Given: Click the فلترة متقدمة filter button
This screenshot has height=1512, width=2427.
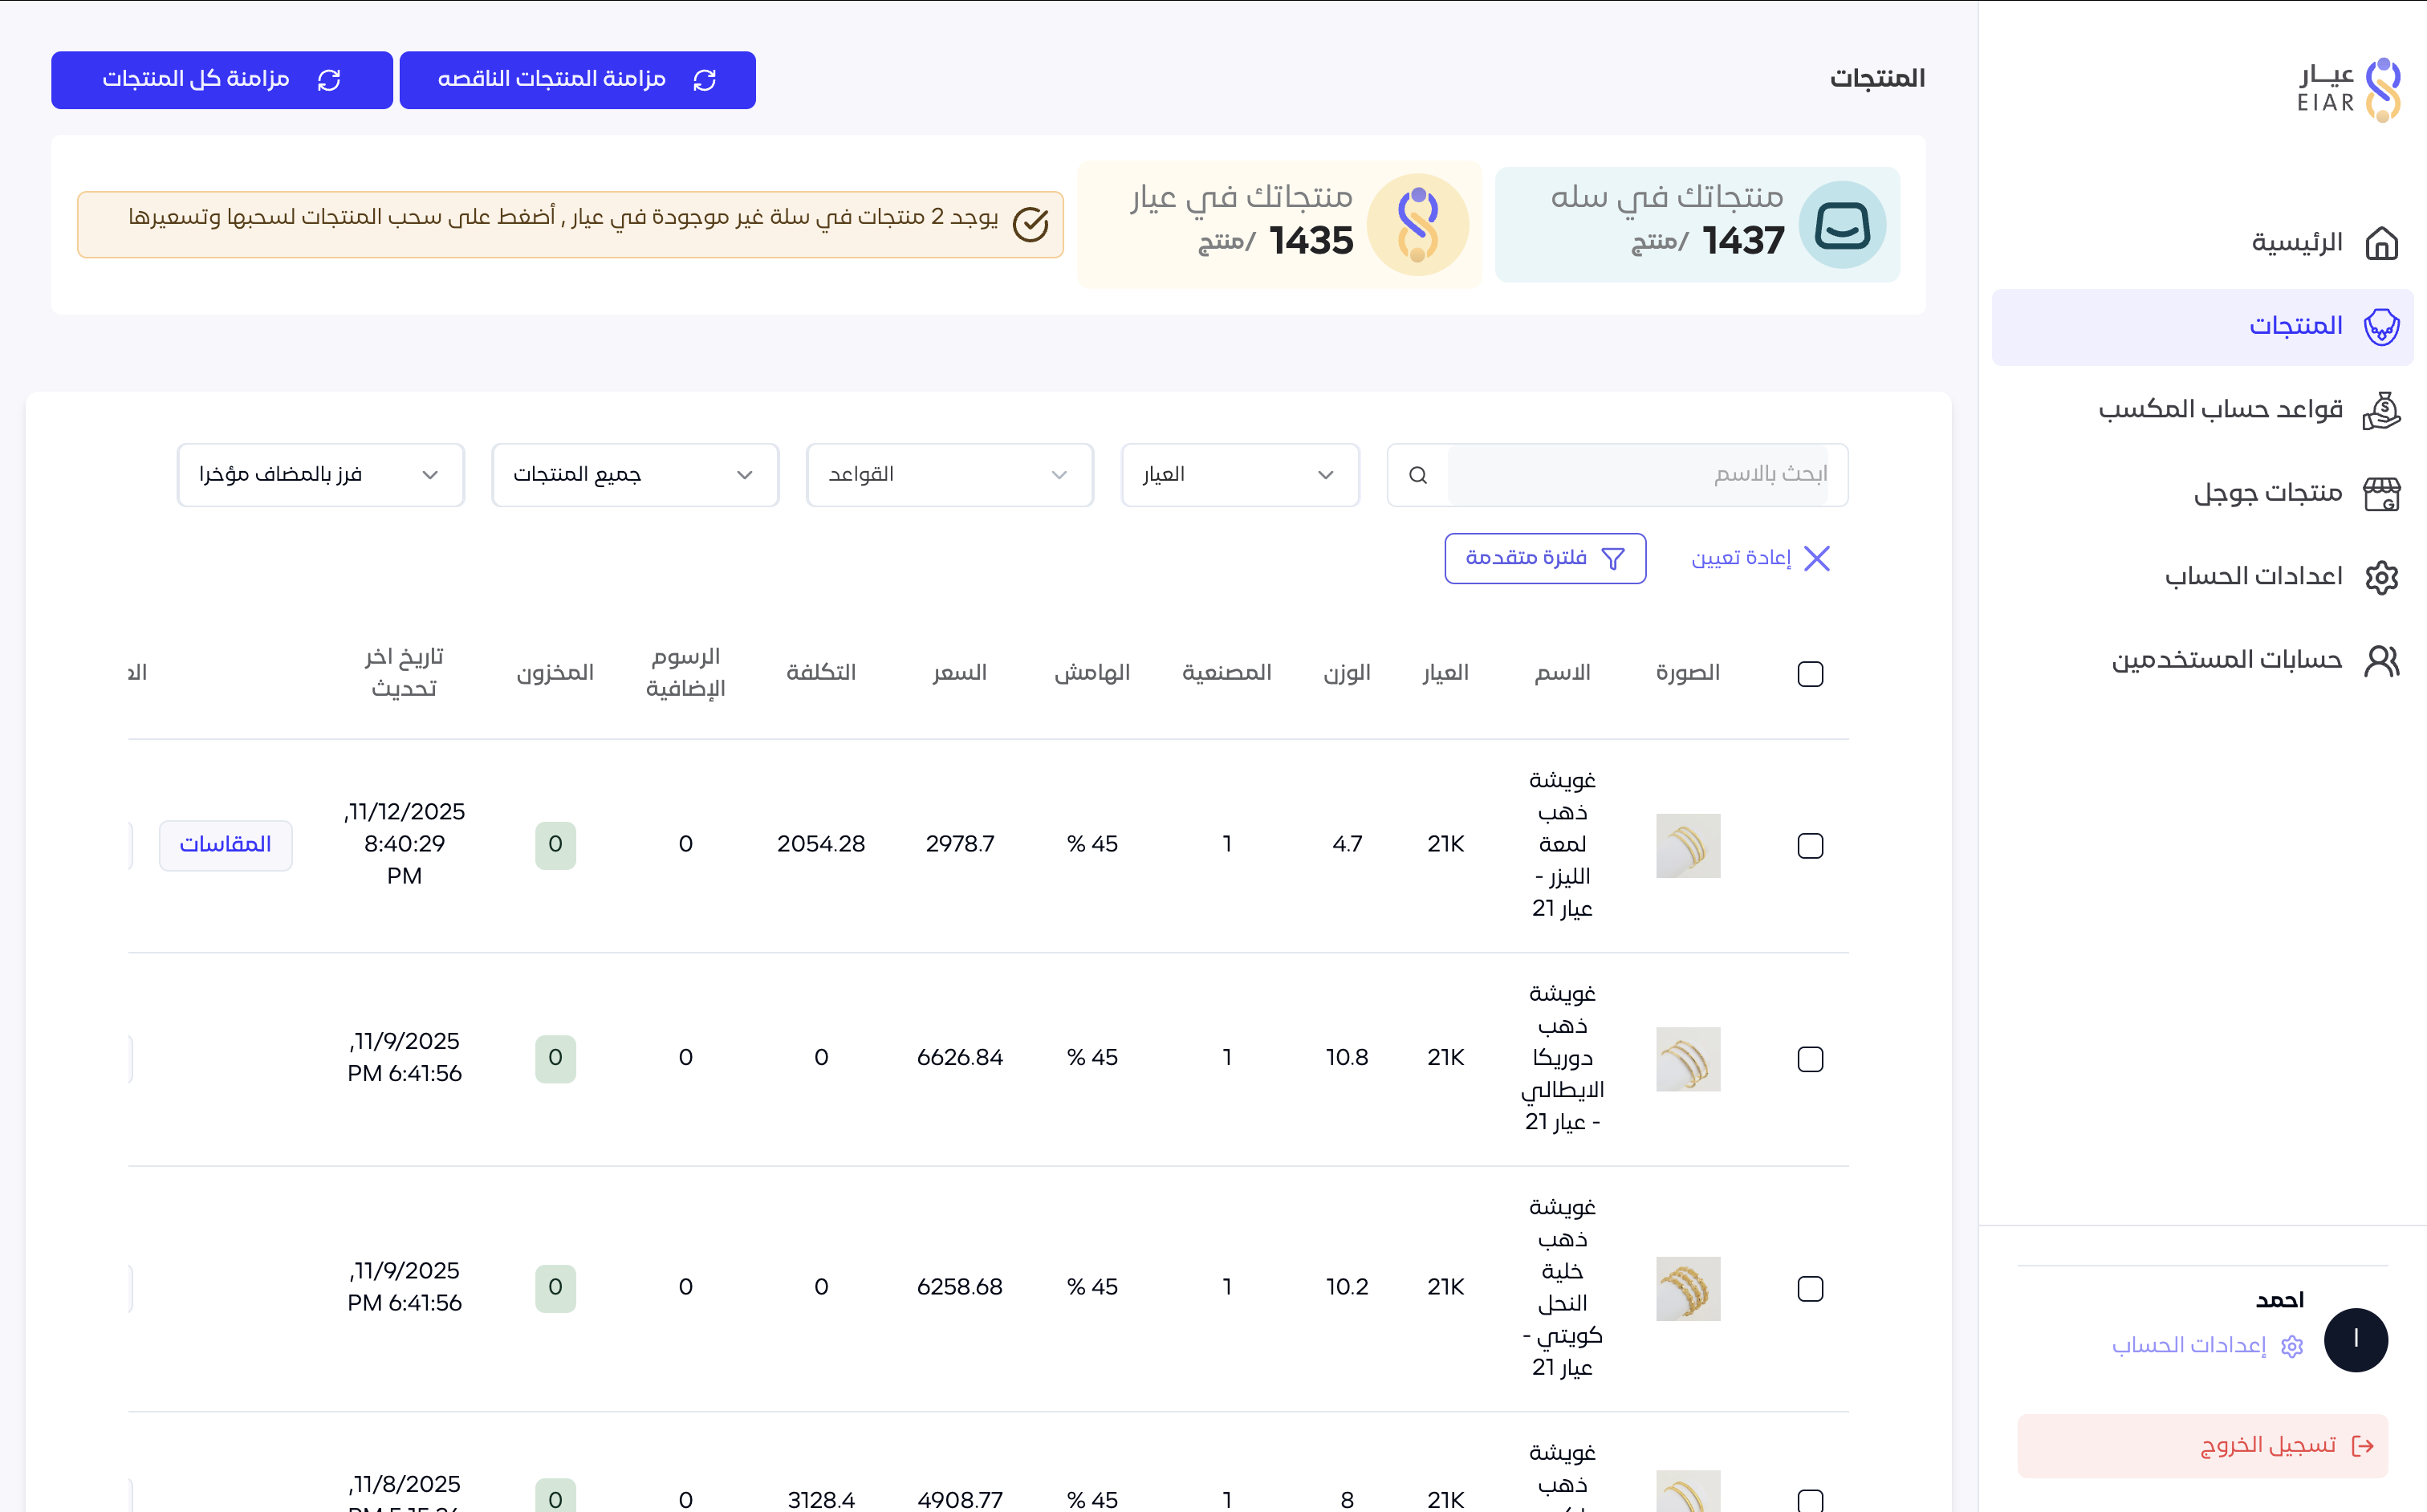Looking at the screenshot, I should click(x=1544, y=558).
